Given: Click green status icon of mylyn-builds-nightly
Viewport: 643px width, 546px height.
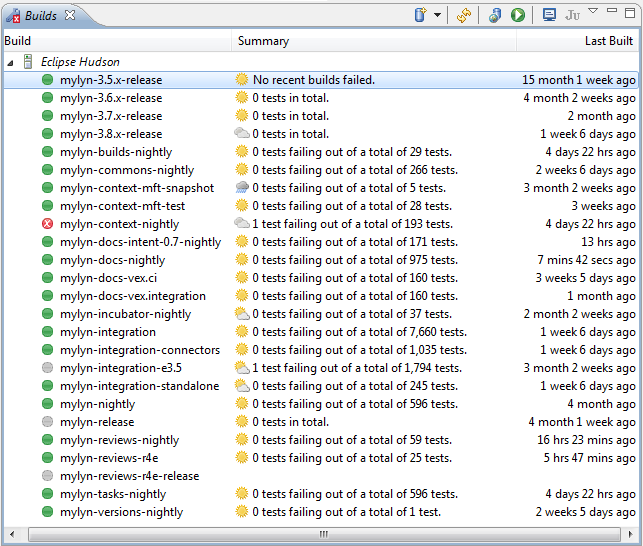Looking at the screenshot, I should coord(48,152).
